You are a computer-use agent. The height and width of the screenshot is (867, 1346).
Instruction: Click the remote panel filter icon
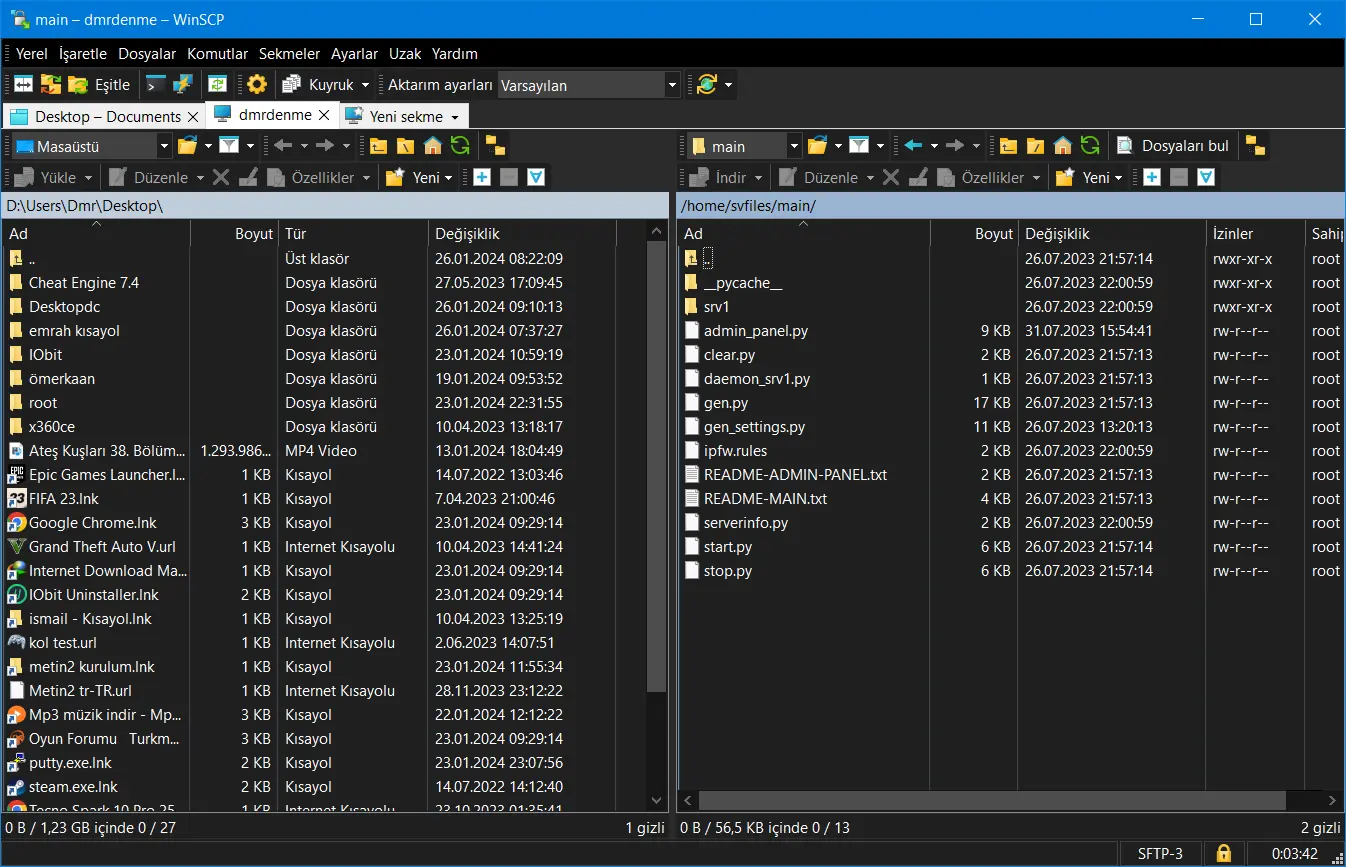click(x=859, y=146)
